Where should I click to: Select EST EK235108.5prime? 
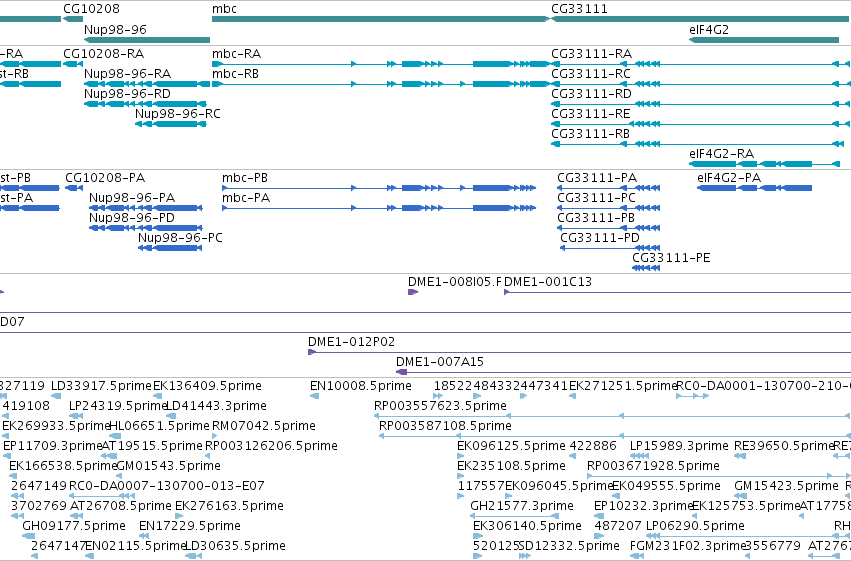[x=511, y=467]
